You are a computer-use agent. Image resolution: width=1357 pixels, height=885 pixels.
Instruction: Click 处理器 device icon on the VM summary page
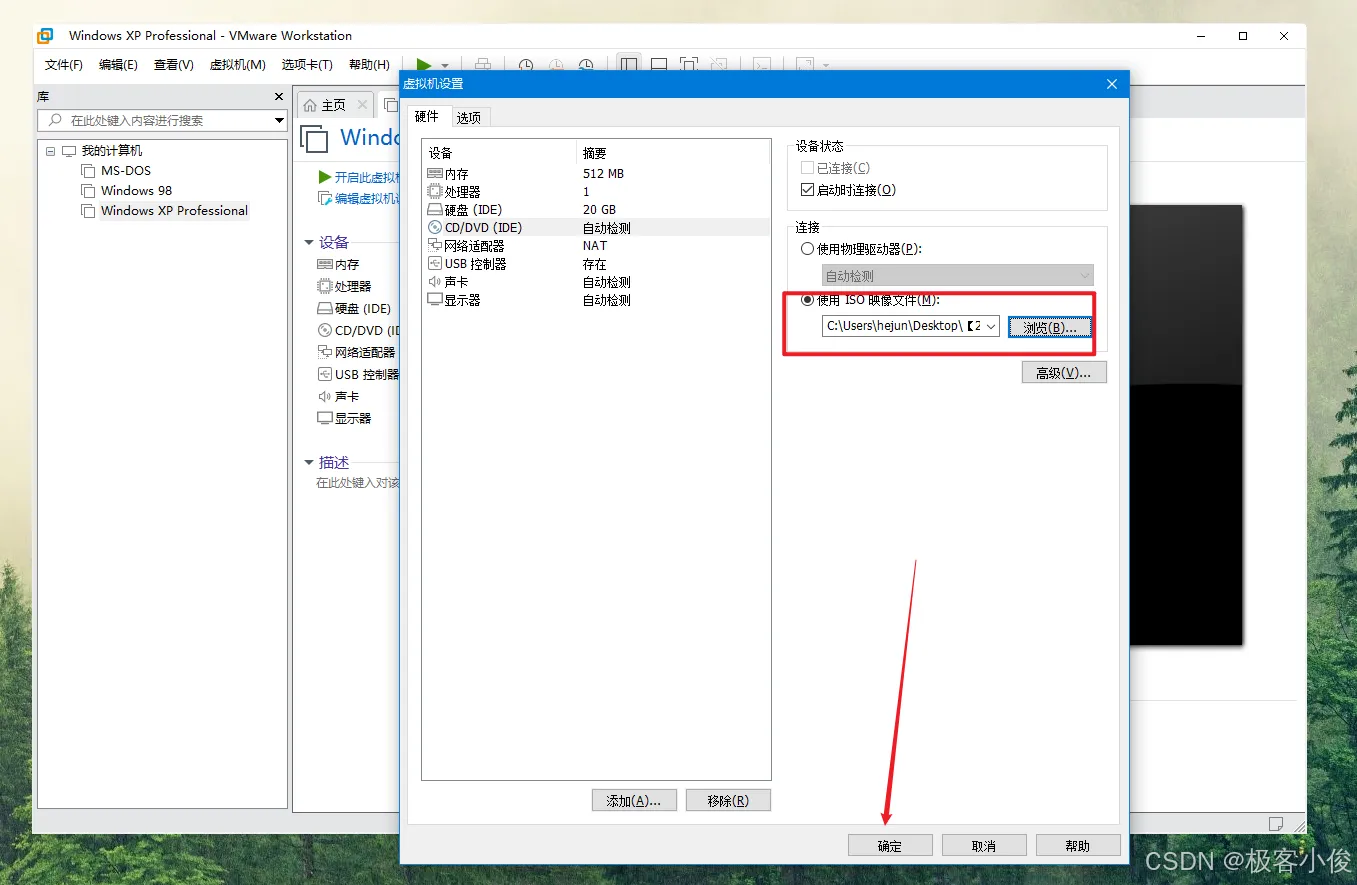tap(324, 286)
